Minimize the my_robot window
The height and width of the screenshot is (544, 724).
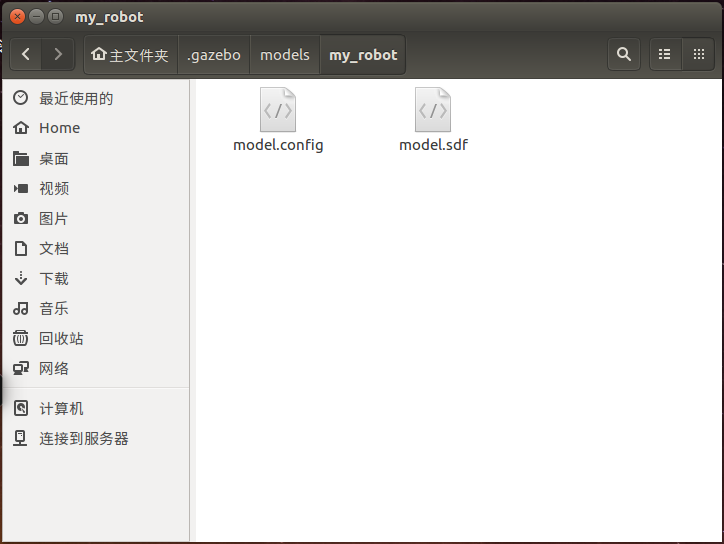point(36,17)
